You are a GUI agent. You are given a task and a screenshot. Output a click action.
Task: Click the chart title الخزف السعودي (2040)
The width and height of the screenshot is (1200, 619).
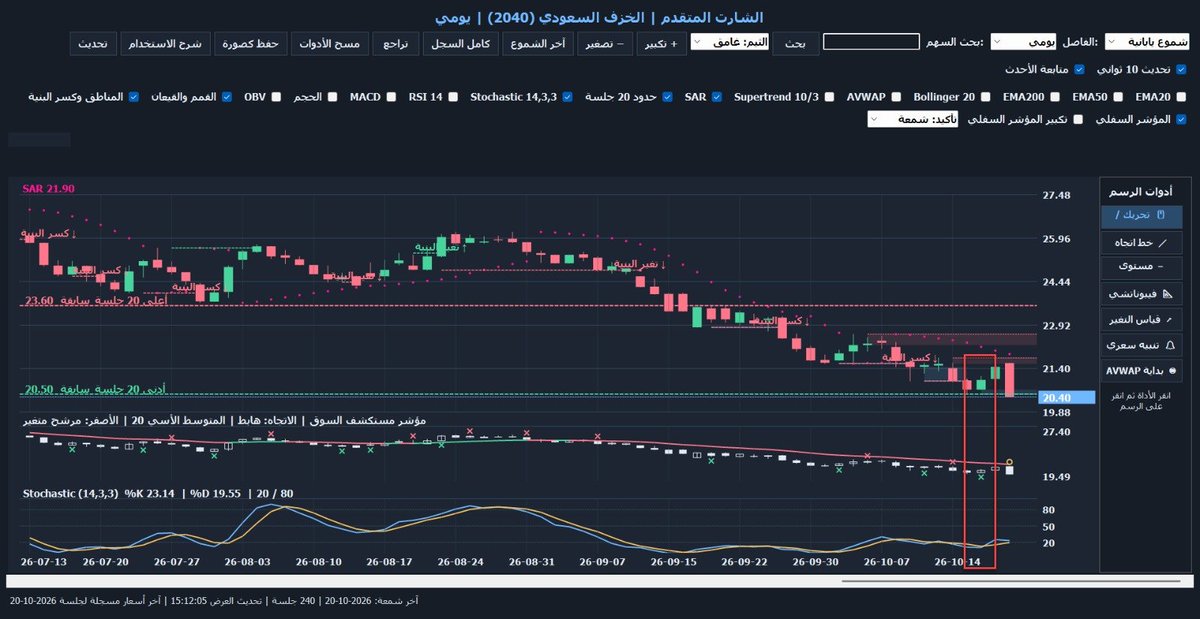coord(599,17)
